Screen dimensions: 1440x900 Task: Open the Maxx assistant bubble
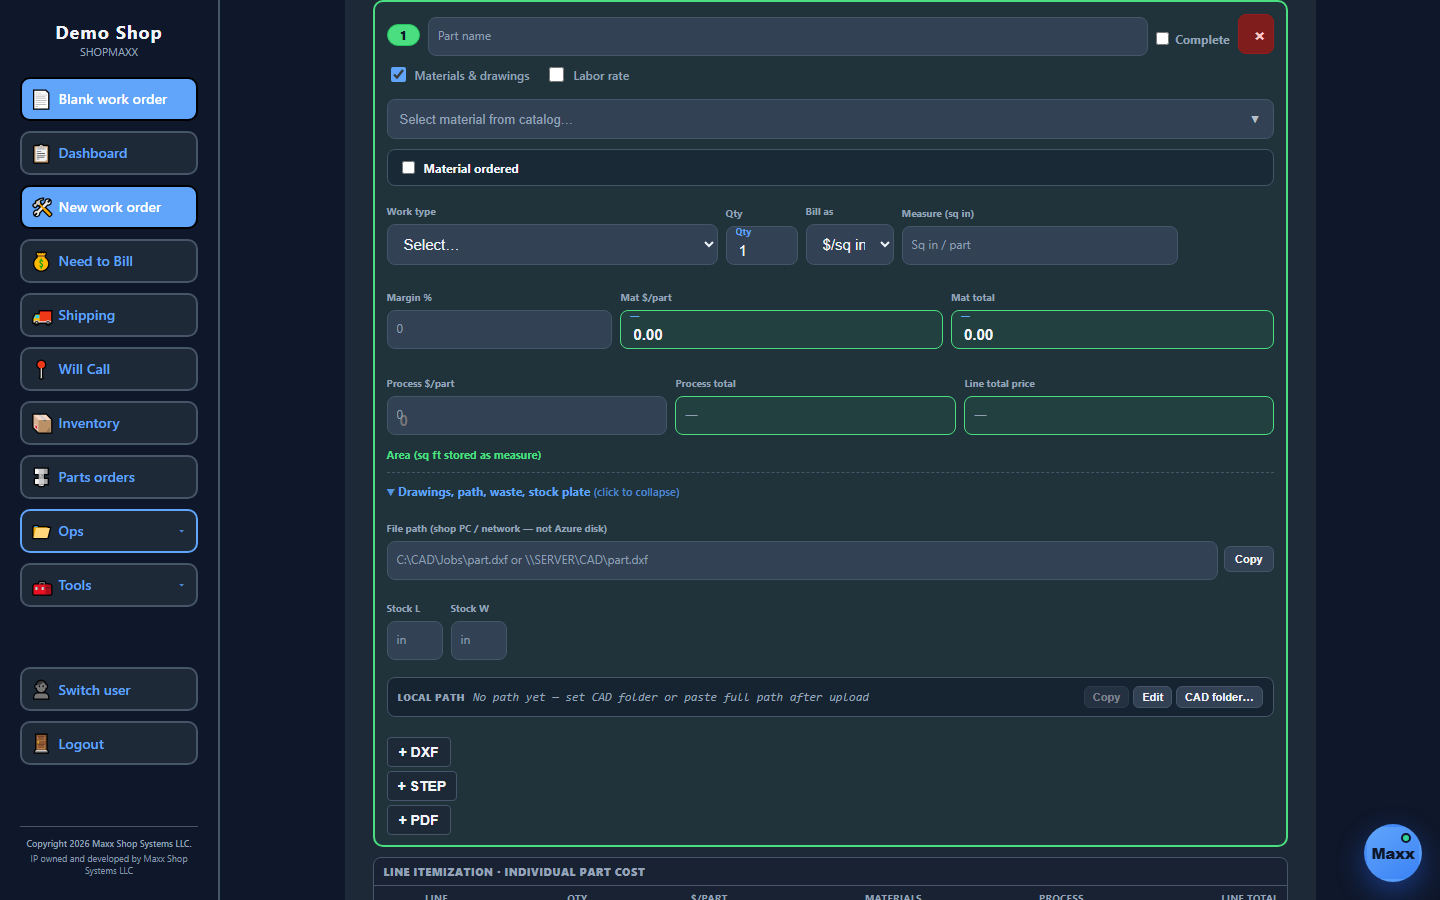pyautogui.click(x=1392, y=853)
